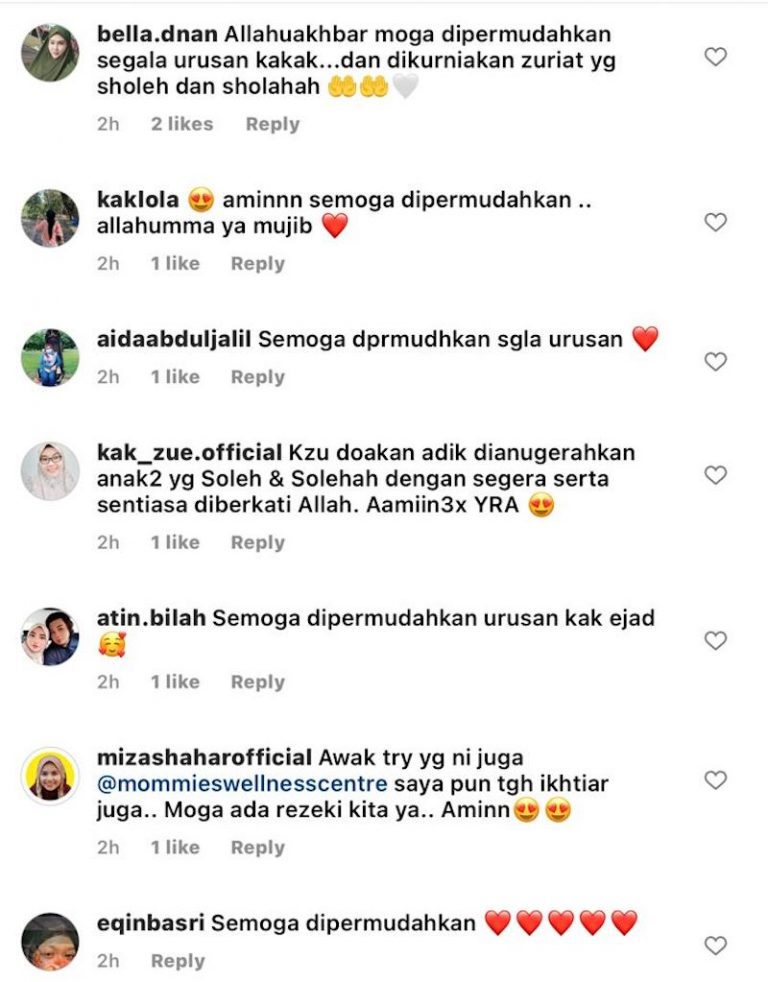The image size is (768, 982).
Task: Open bella.dnan's profile picture
Action: (x=50, y=53)
